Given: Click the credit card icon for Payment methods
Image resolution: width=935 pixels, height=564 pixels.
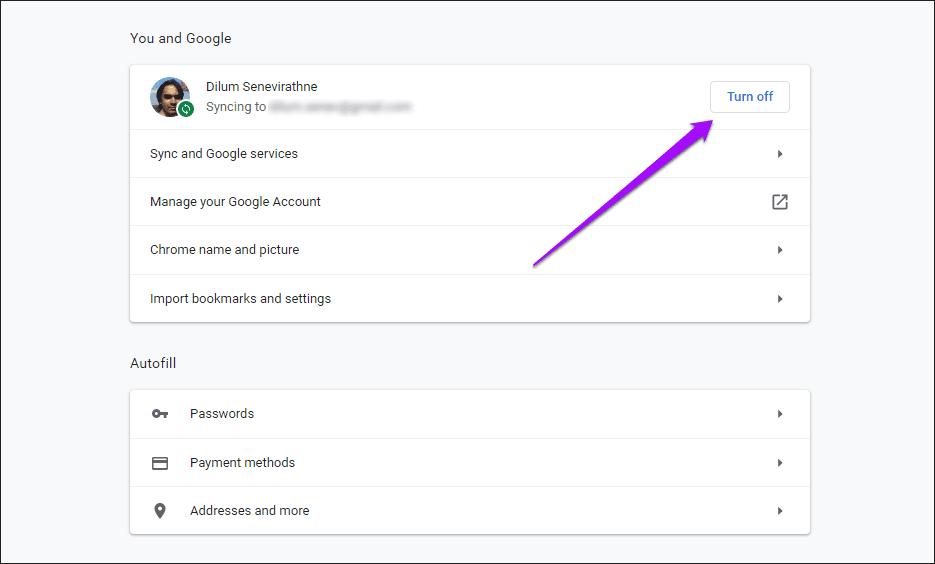Looking at the screenshot, I should click(x=160, y=463).
